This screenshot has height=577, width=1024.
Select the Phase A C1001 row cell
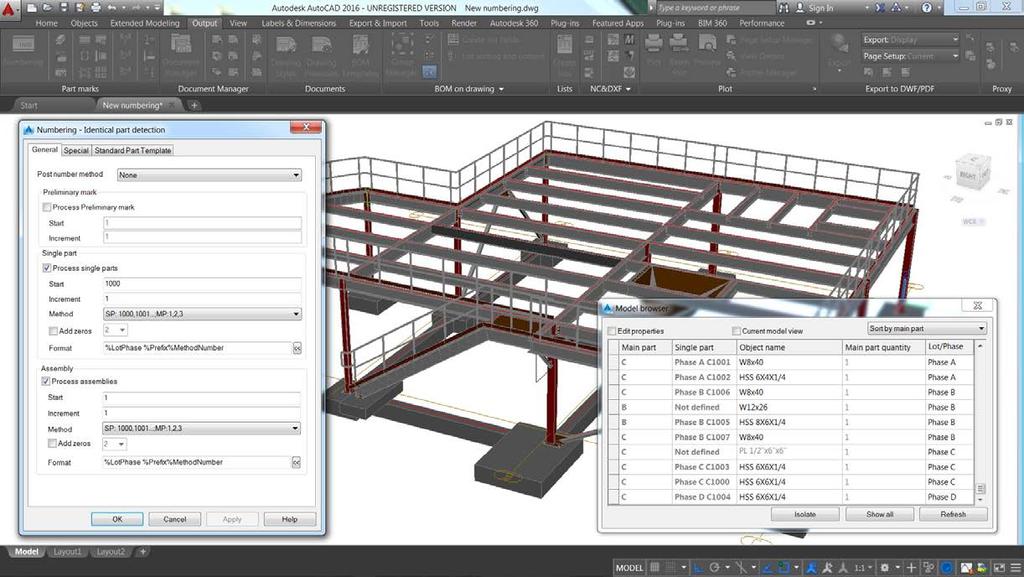pos(703,362)
